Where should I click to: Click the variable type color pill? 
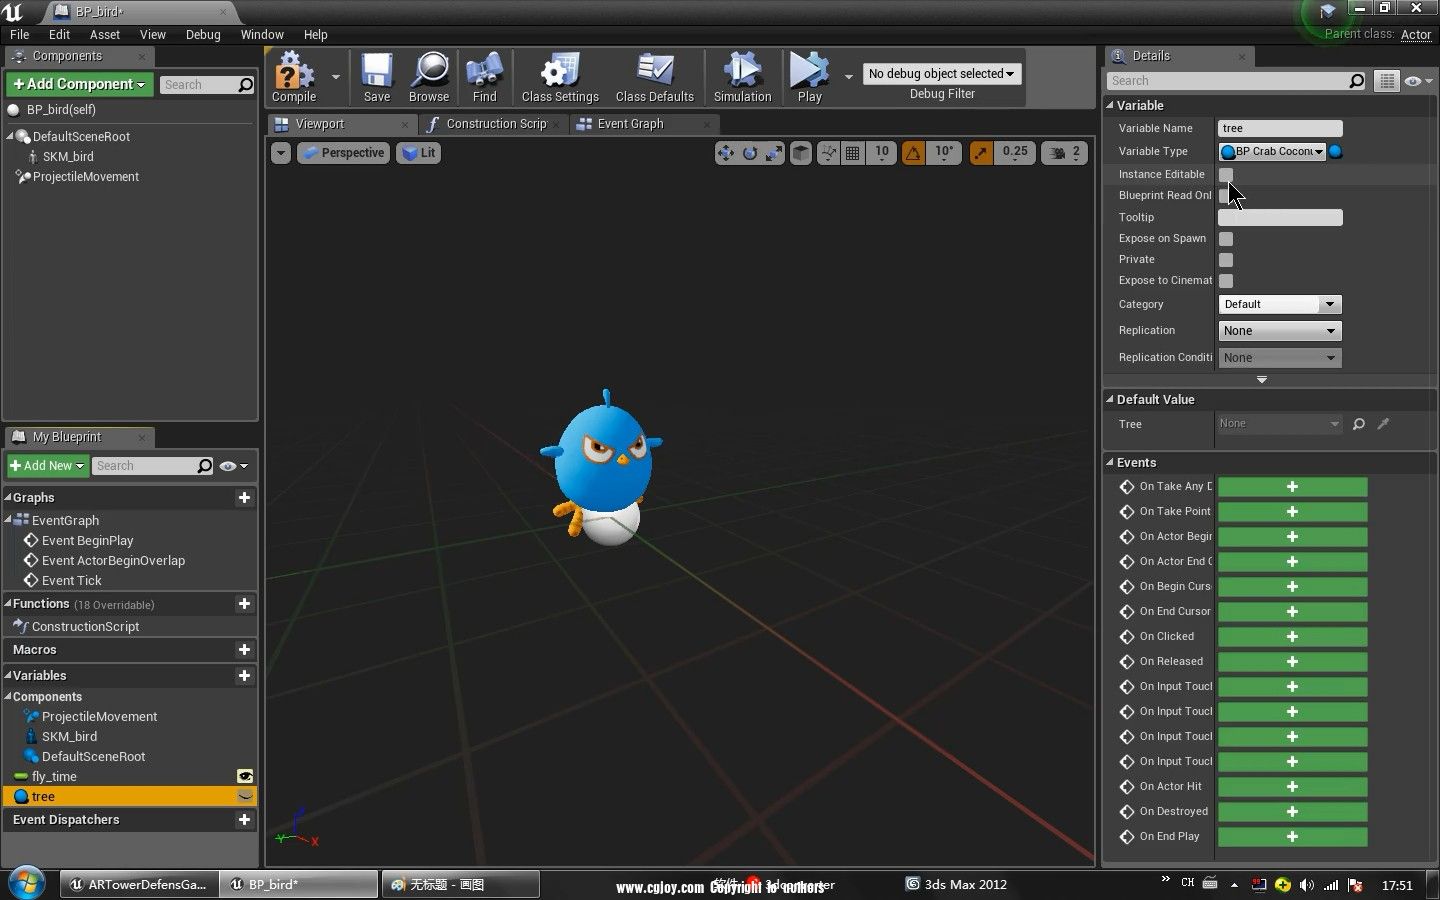1336,152
